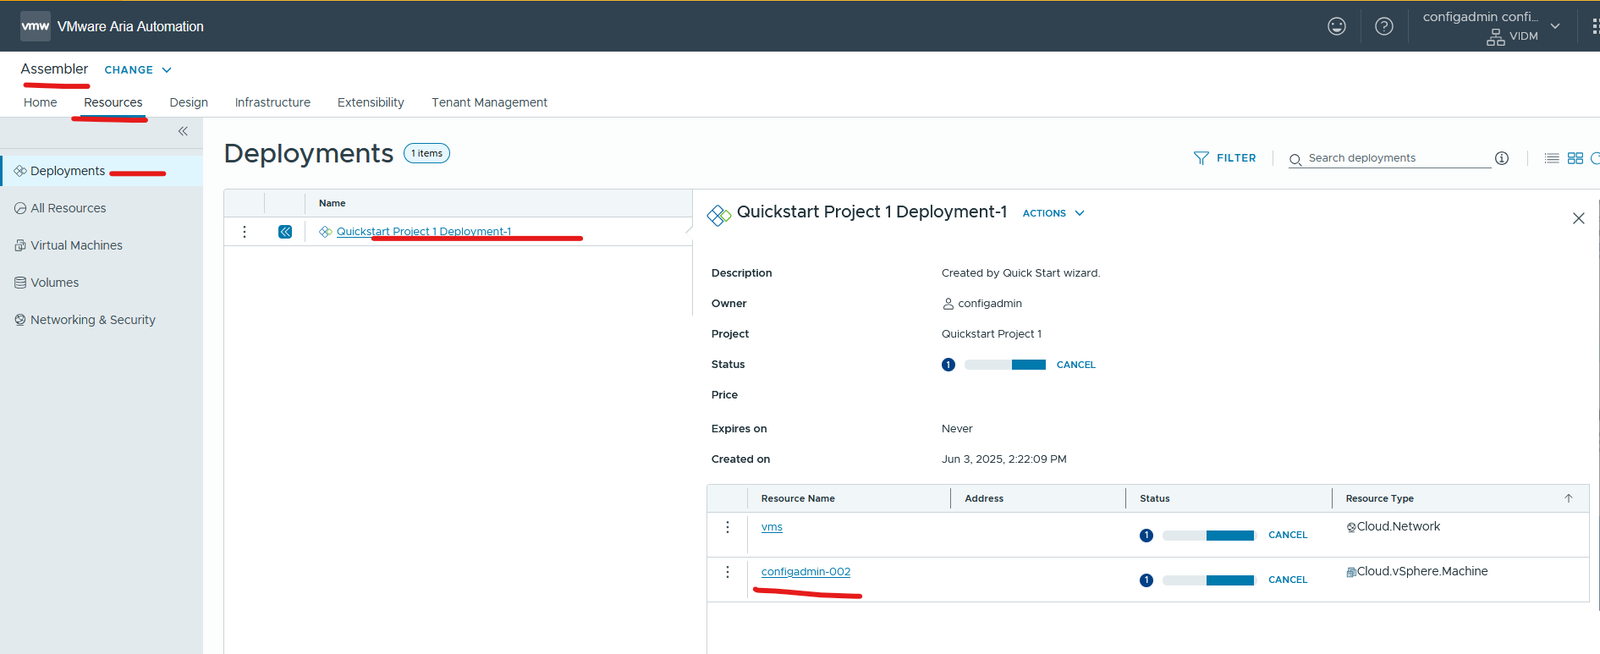Screen dimensions: 1600x654
Task: Open the Design tab
Action: click(189, 102)
